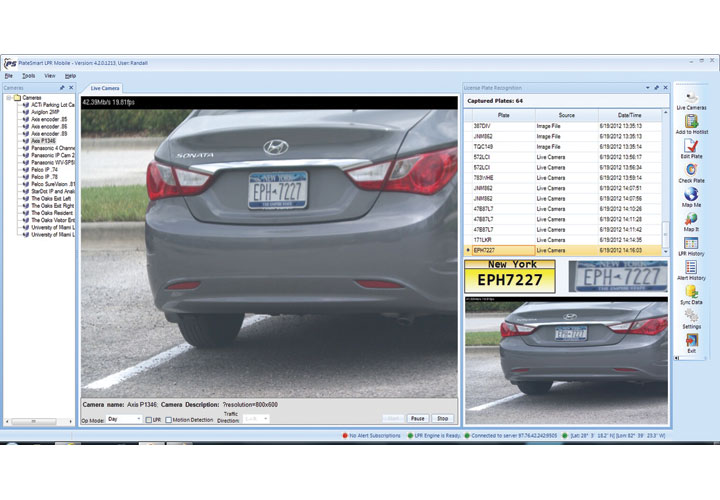This screenshot has width=720, height=500.
Task: Collapse the Cameras tree root node
Action: (x=9, y=98)
